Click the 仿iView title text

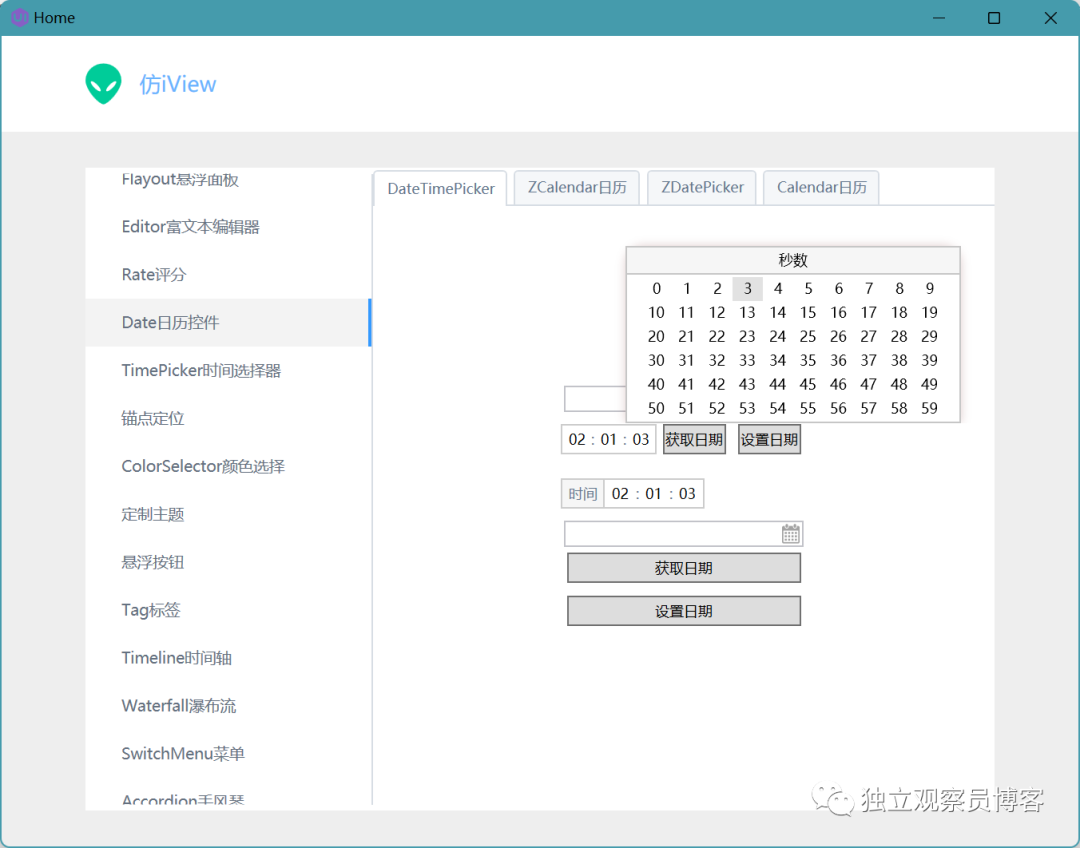pos(178,84)
